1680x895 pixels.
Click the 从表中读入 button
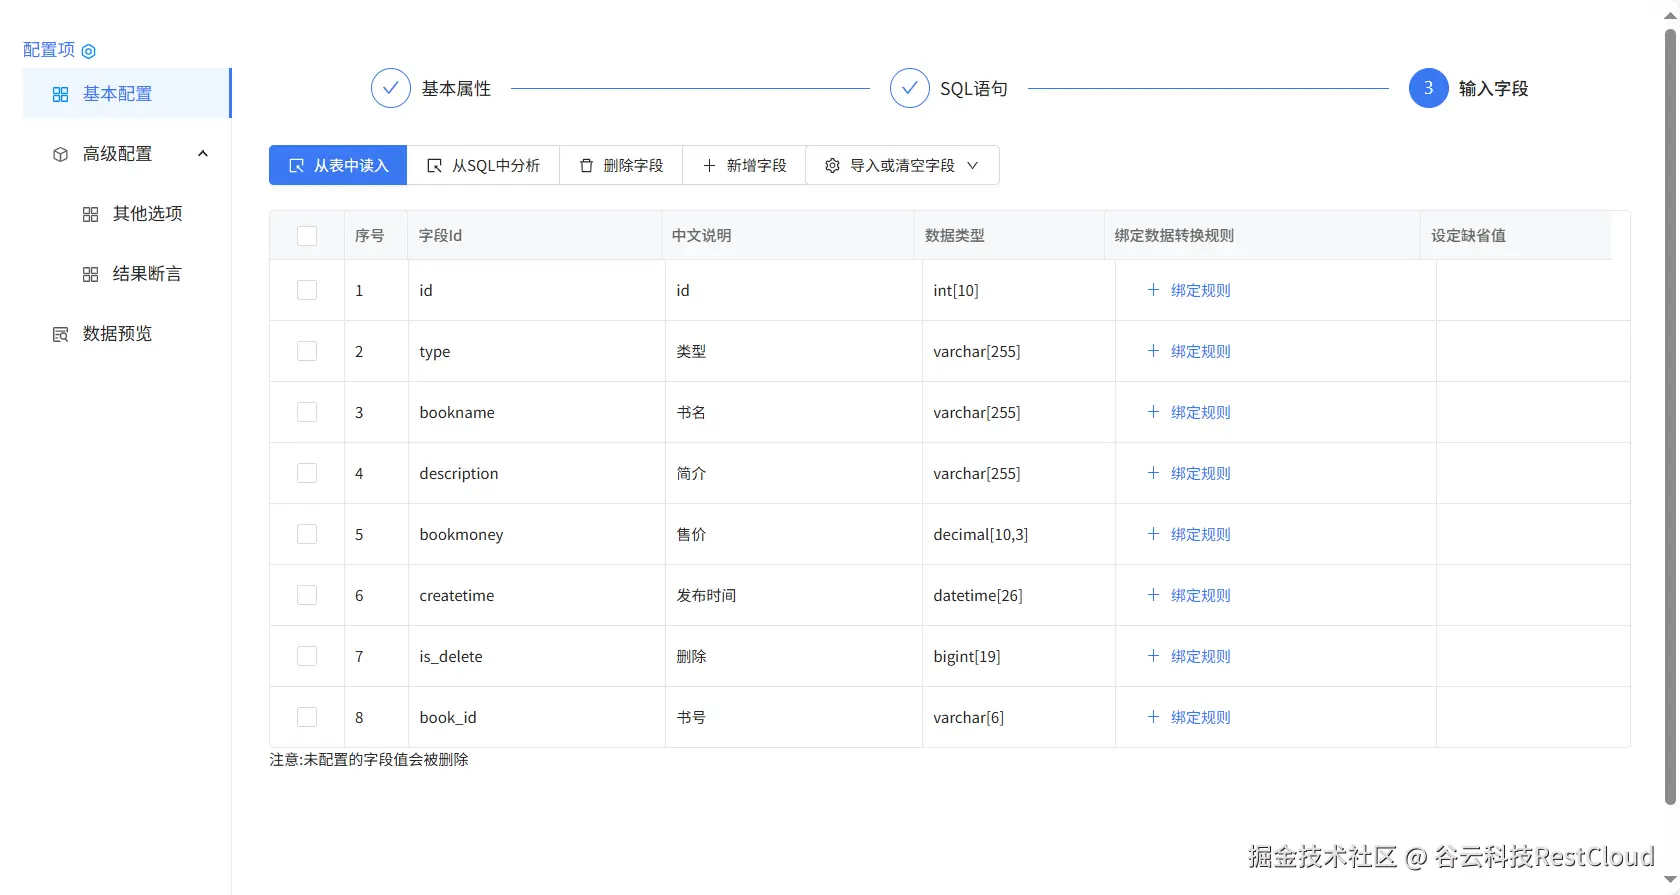click(x=338, y=166)
